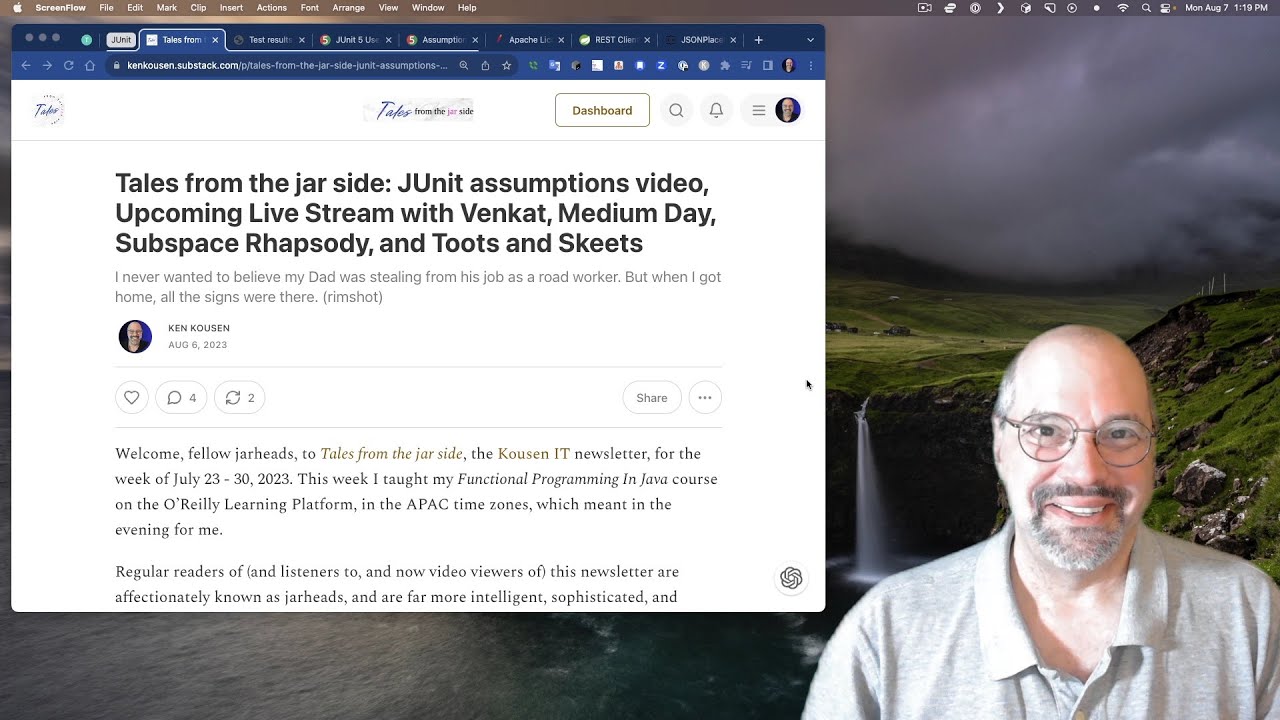This screenshot has height=720, width=1280.
Task: Go forward in browser
Action: point(47,65)
